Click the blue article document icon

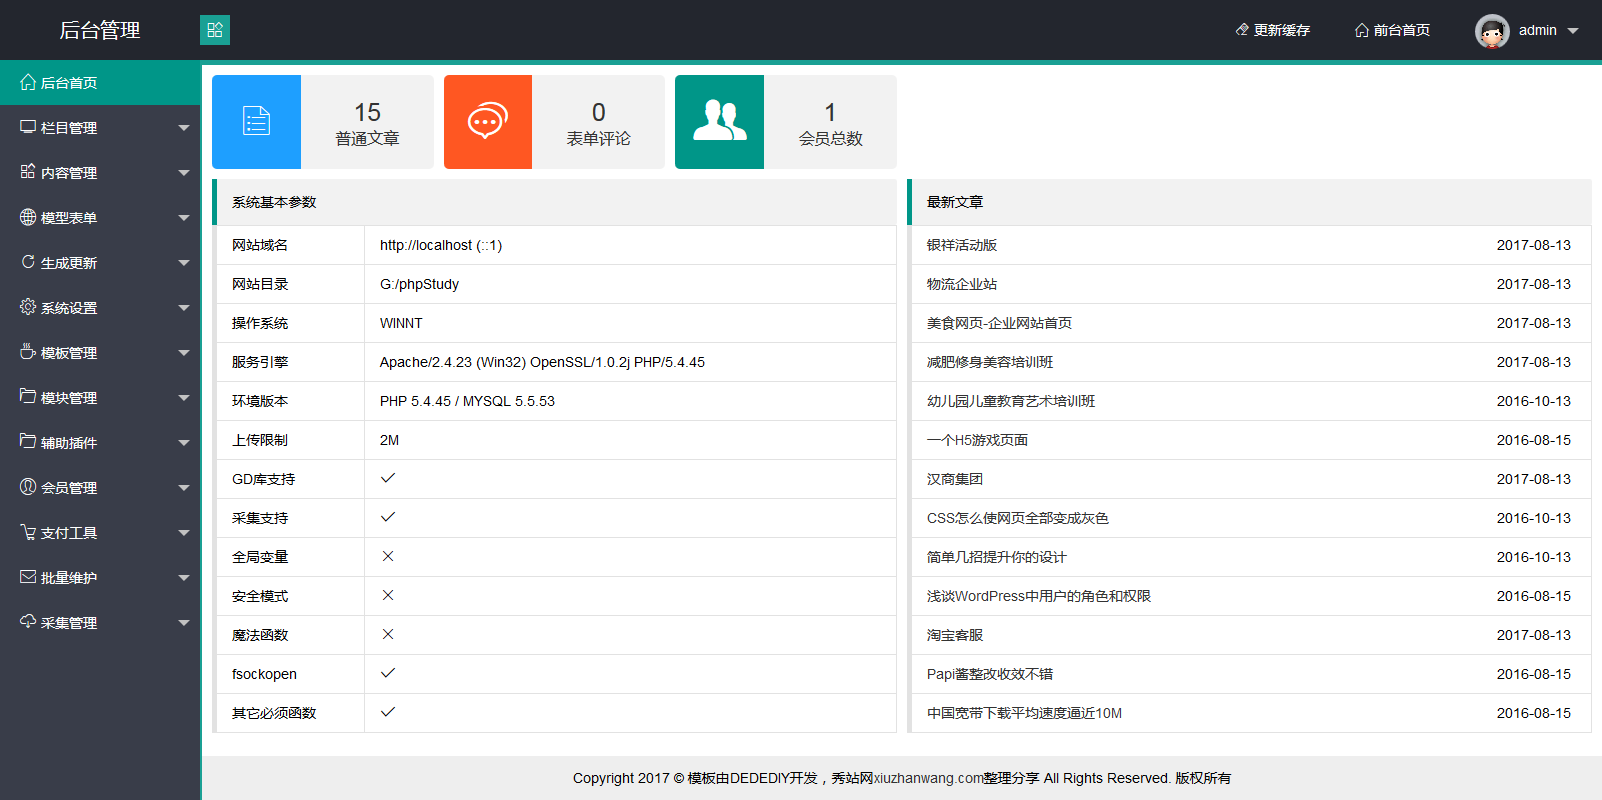click(256, 122)
